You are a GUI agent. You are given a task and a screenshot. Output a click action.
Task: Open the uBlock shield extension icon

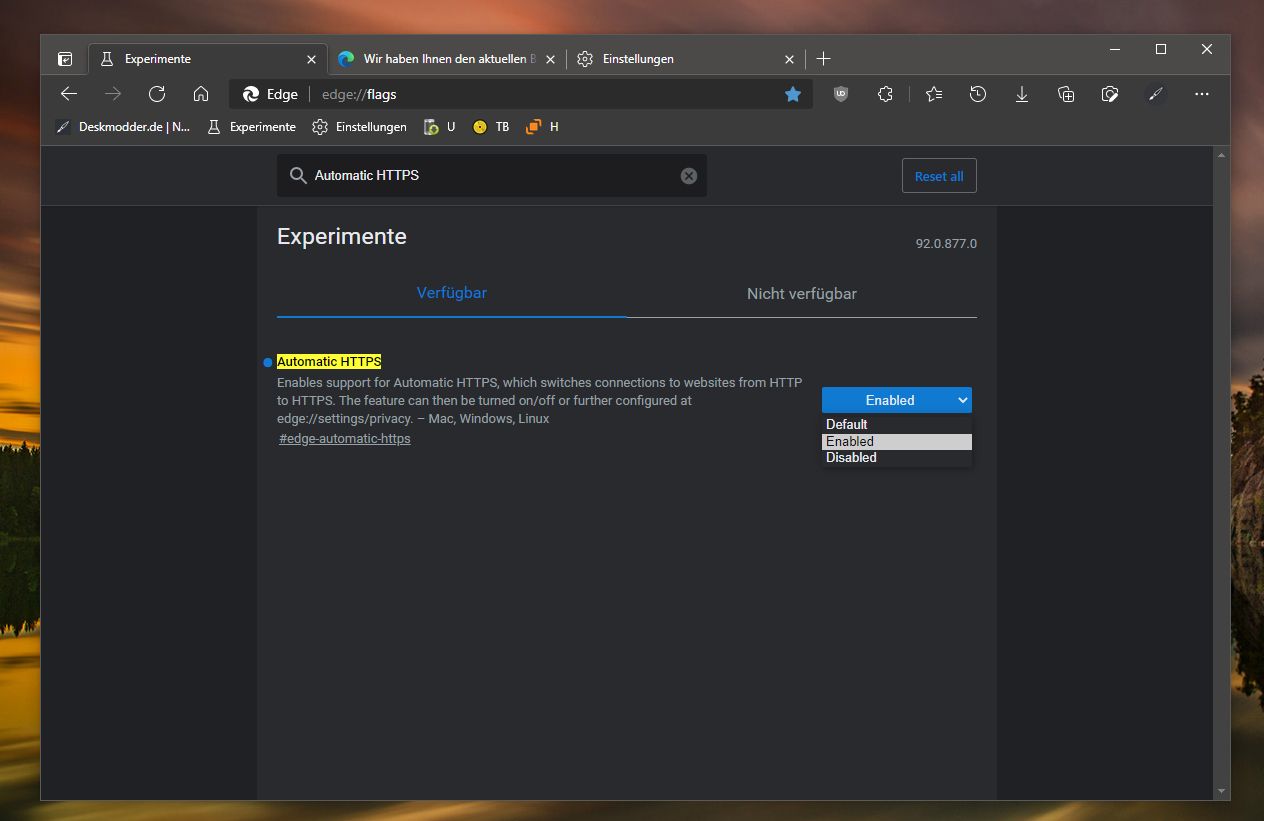click(x=841, y=94)
